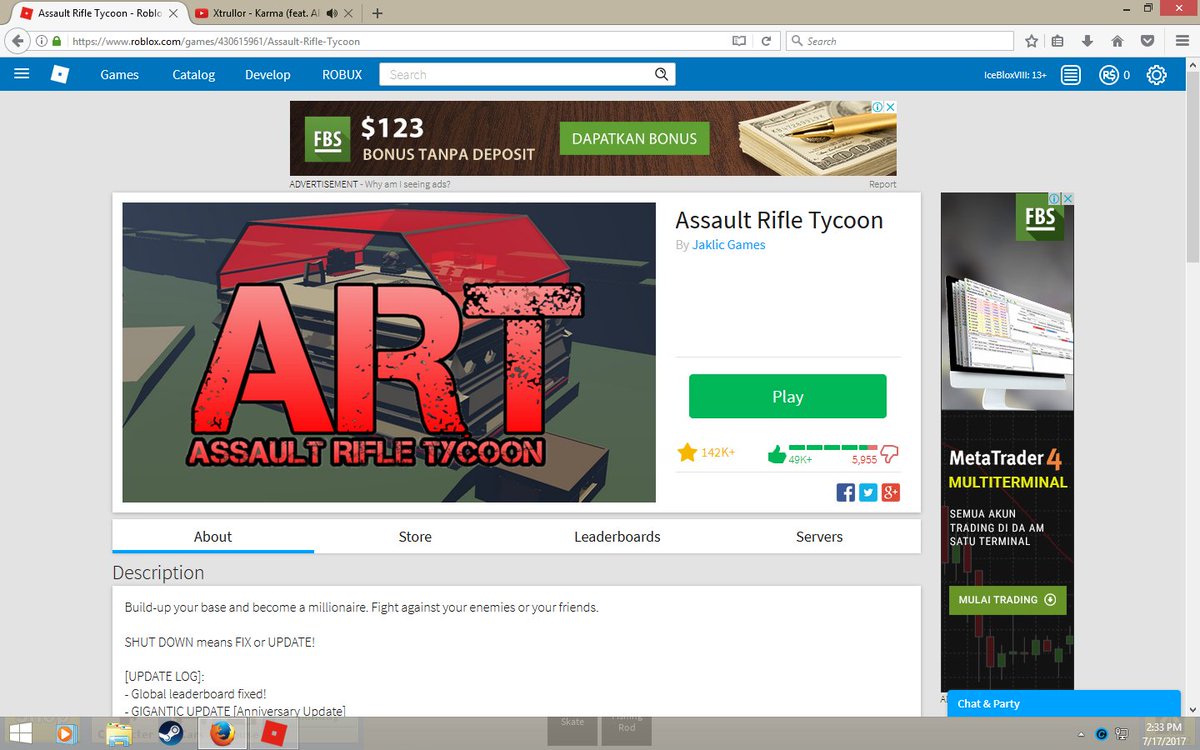Viewport: 1200px width, 750px height.
Task: Open ROBUX in Roblox nav
Action: pyautogui.click(x=342, y=74)
